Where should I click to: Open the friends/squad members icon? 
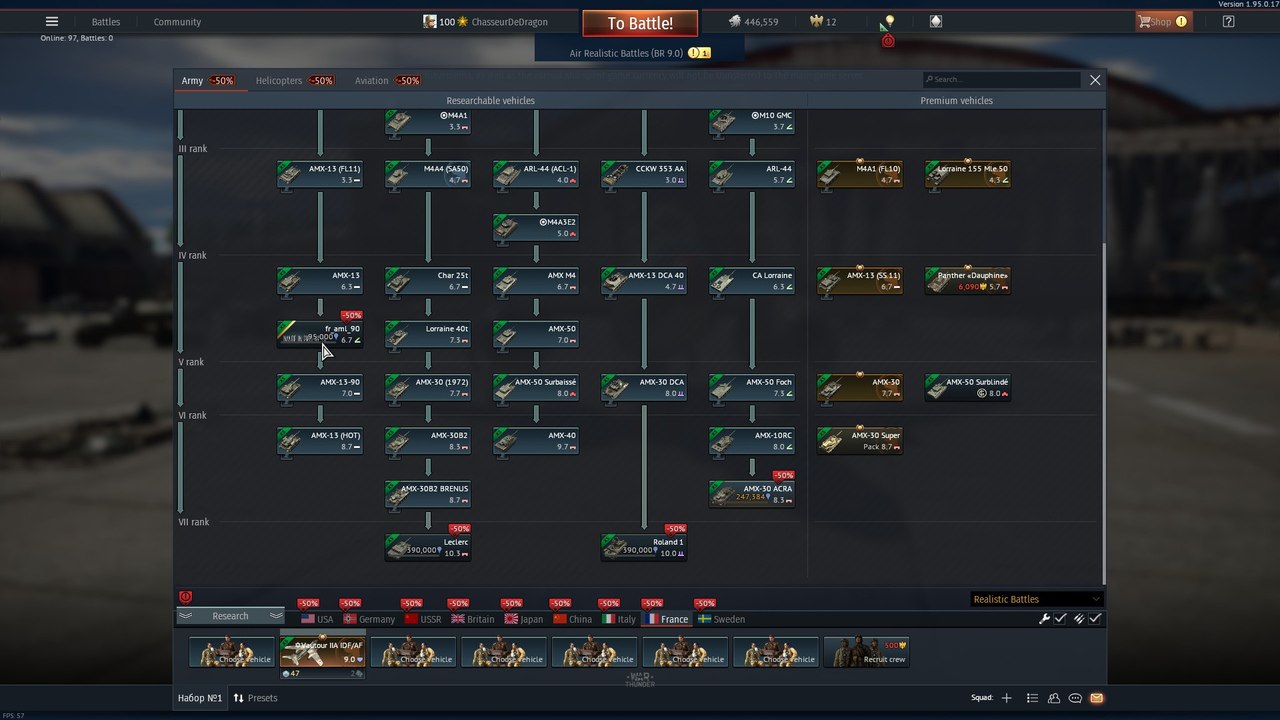point(1055,698)
